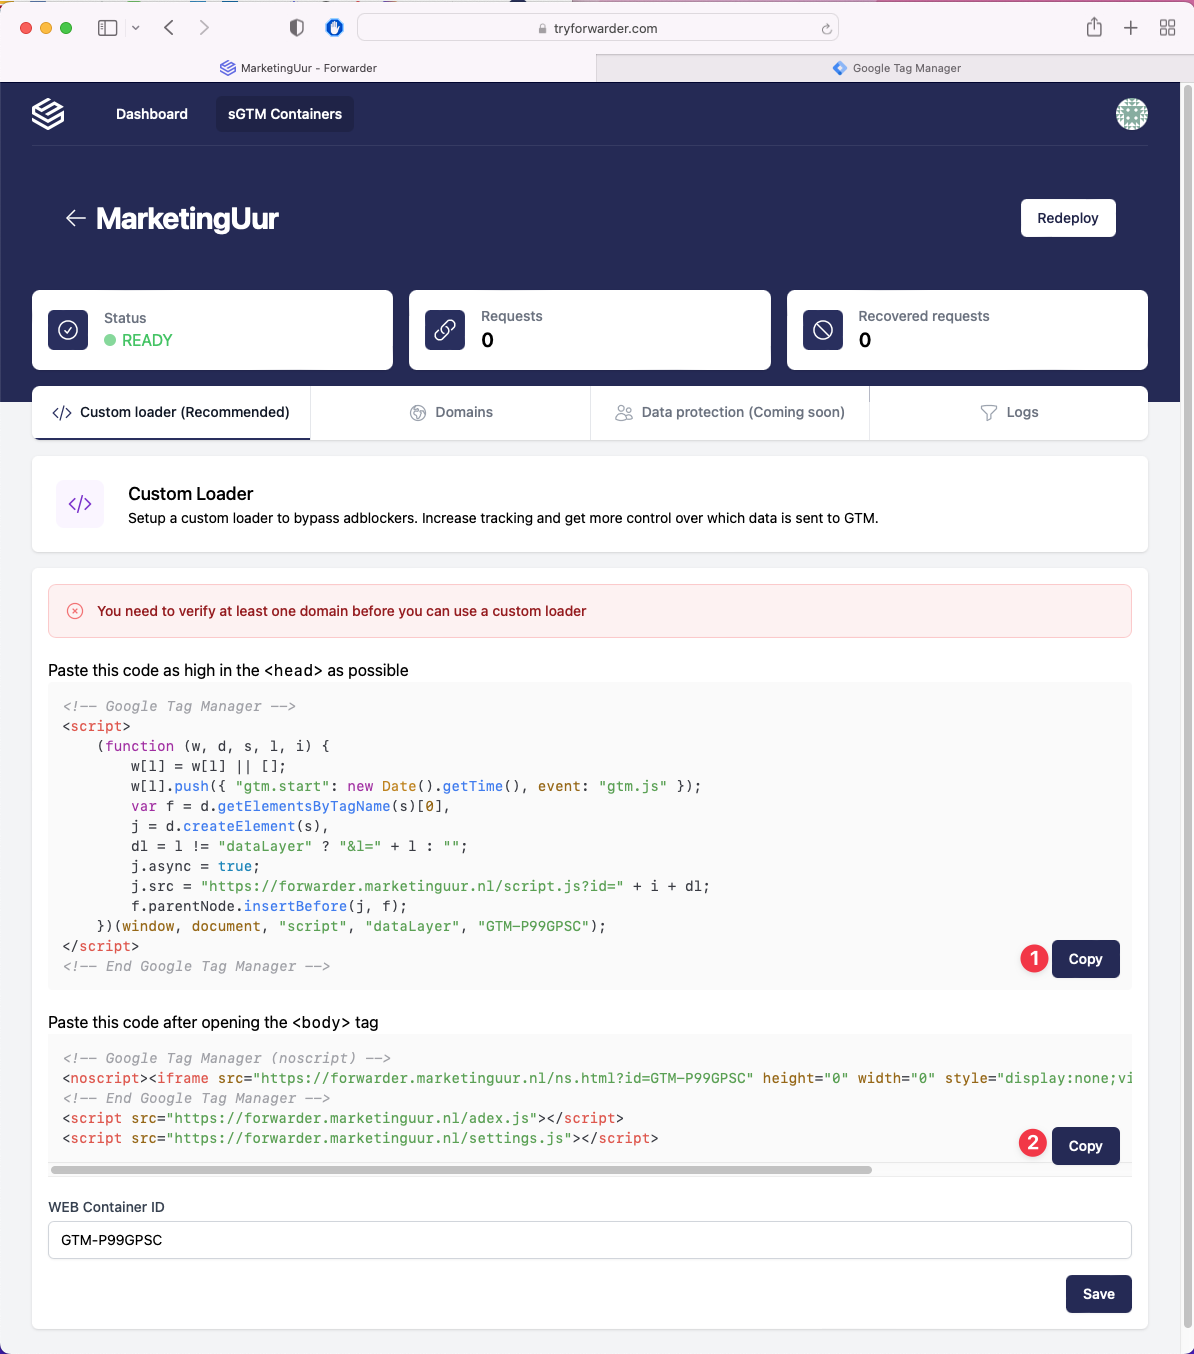Click the Safari share icon
Viewport: 1194px width, 1354px height.
[x=1094, y=27]
